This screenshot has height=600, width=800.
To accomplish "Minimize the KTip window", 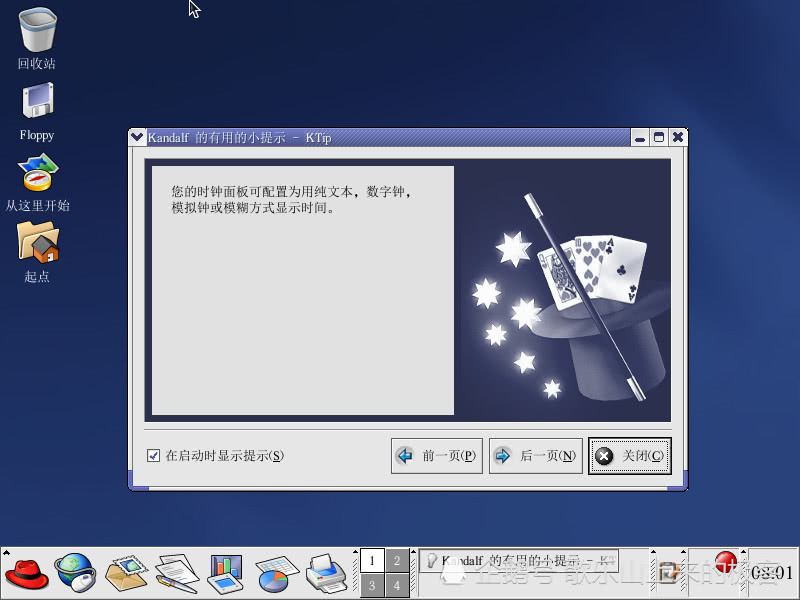I will (640, 138).
